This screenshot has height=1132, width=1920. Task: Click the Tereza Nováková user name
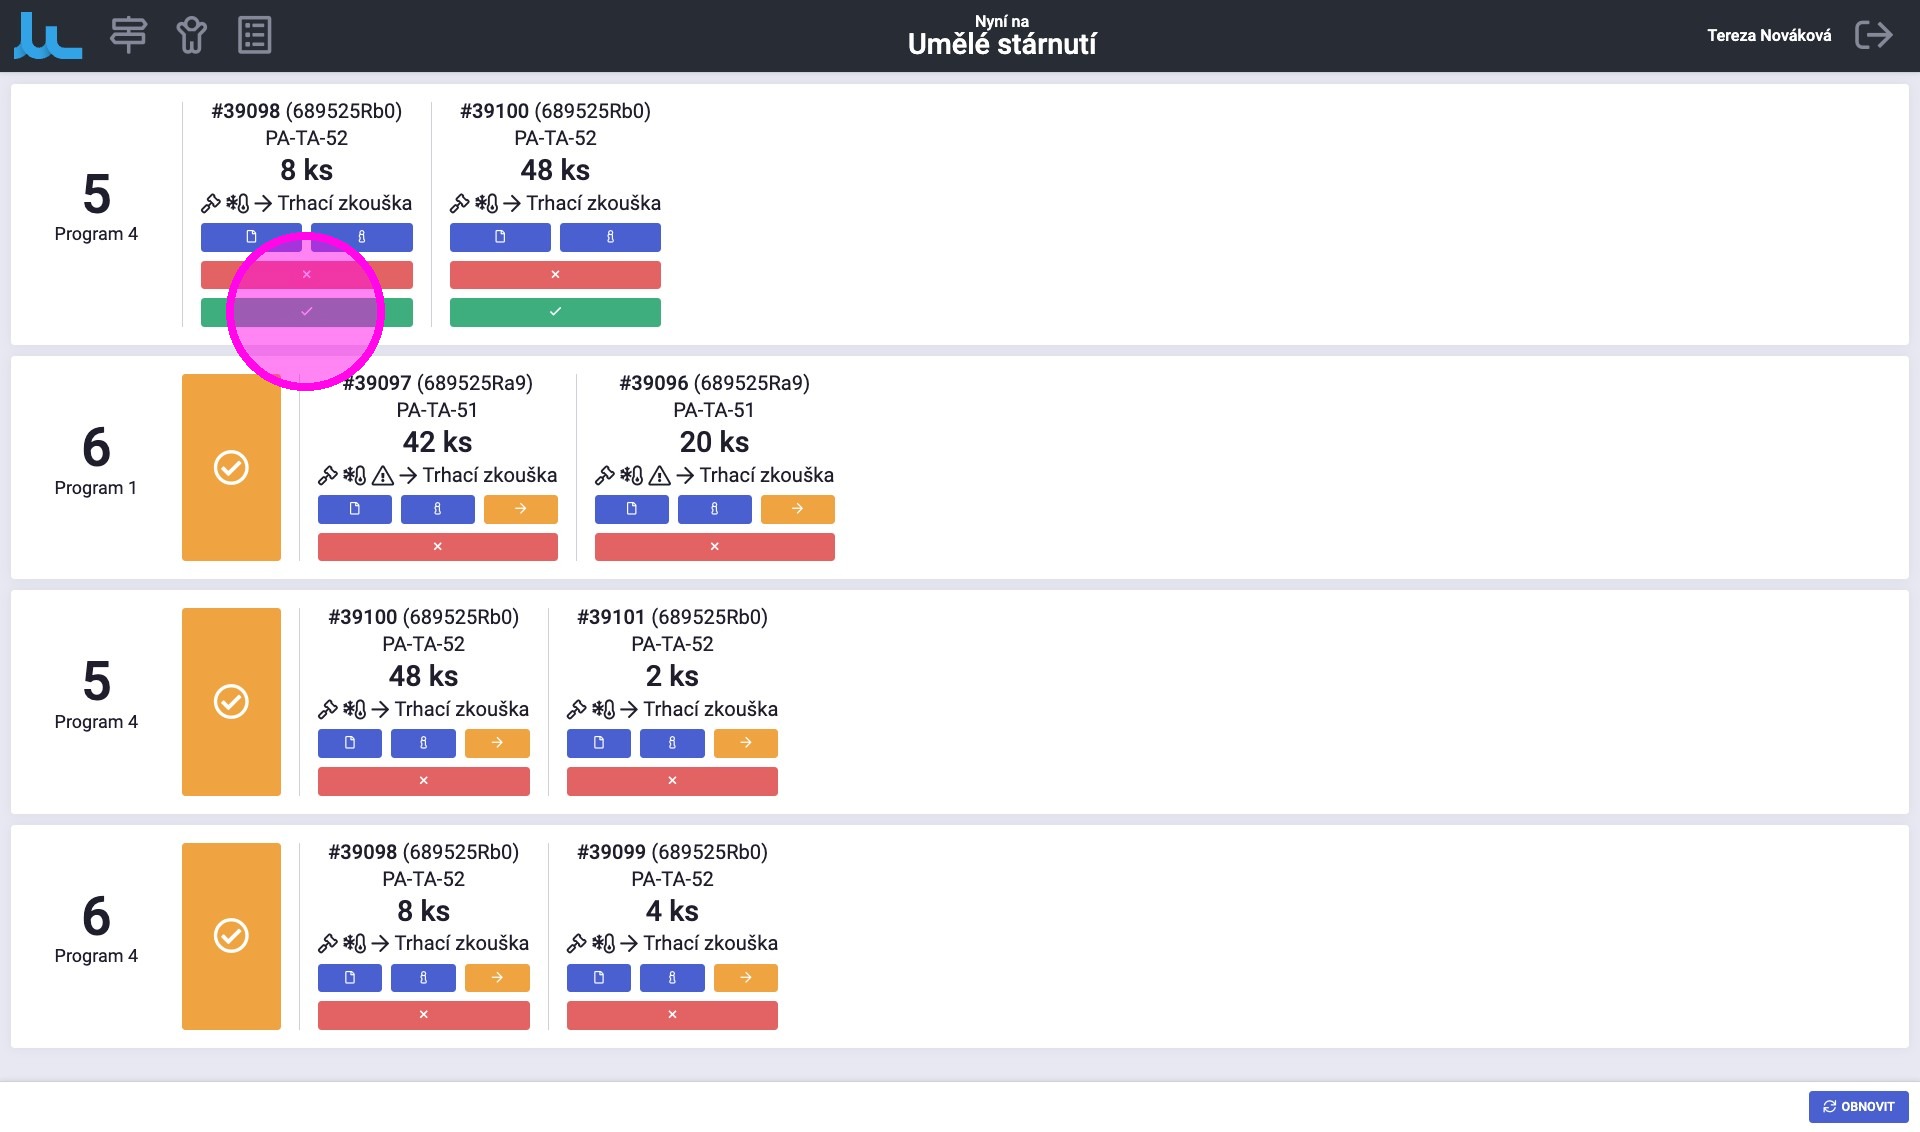(1768, 35)
